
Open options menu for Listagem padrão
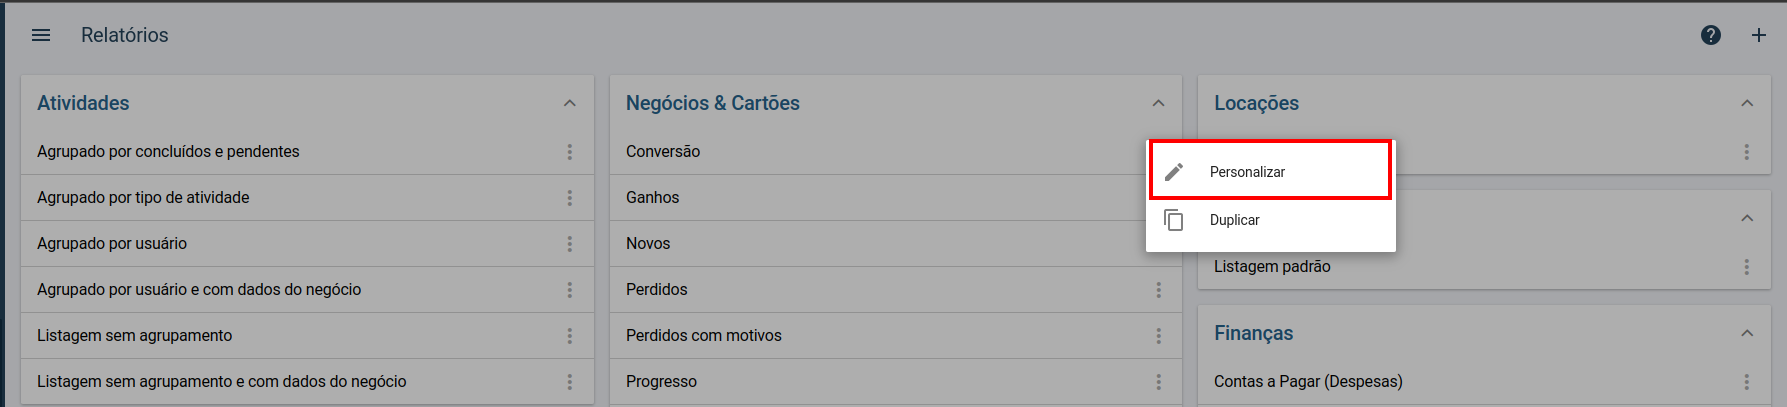point(1747,267)
